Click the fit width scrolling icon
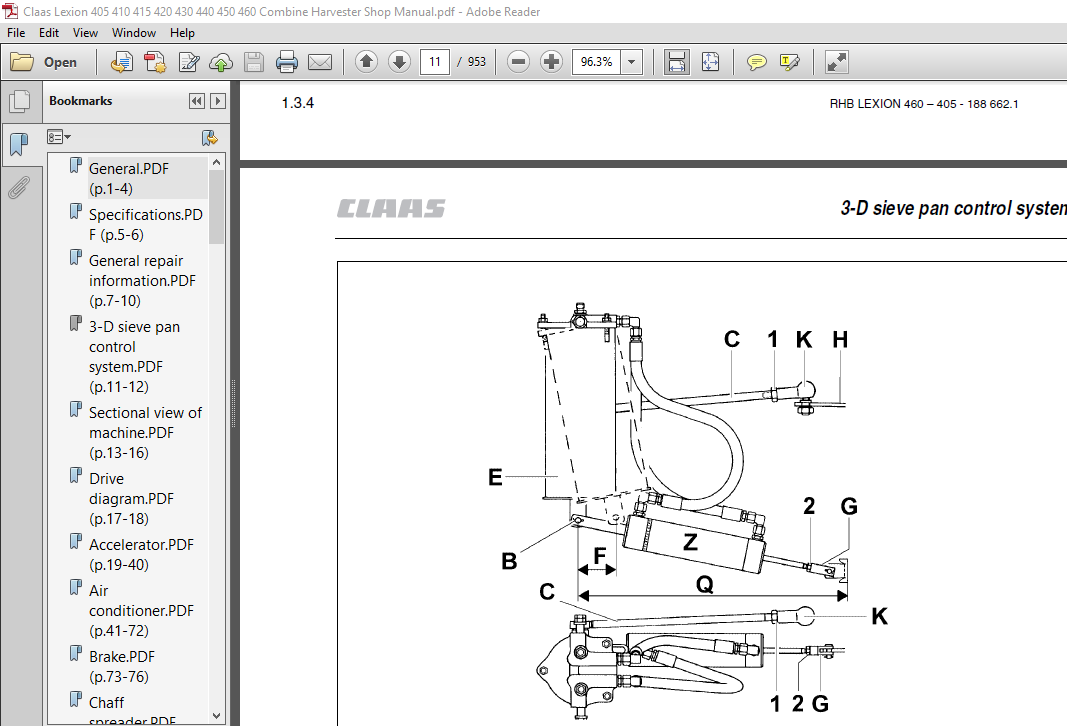1067x726 pixels. (x=676, y=62)
